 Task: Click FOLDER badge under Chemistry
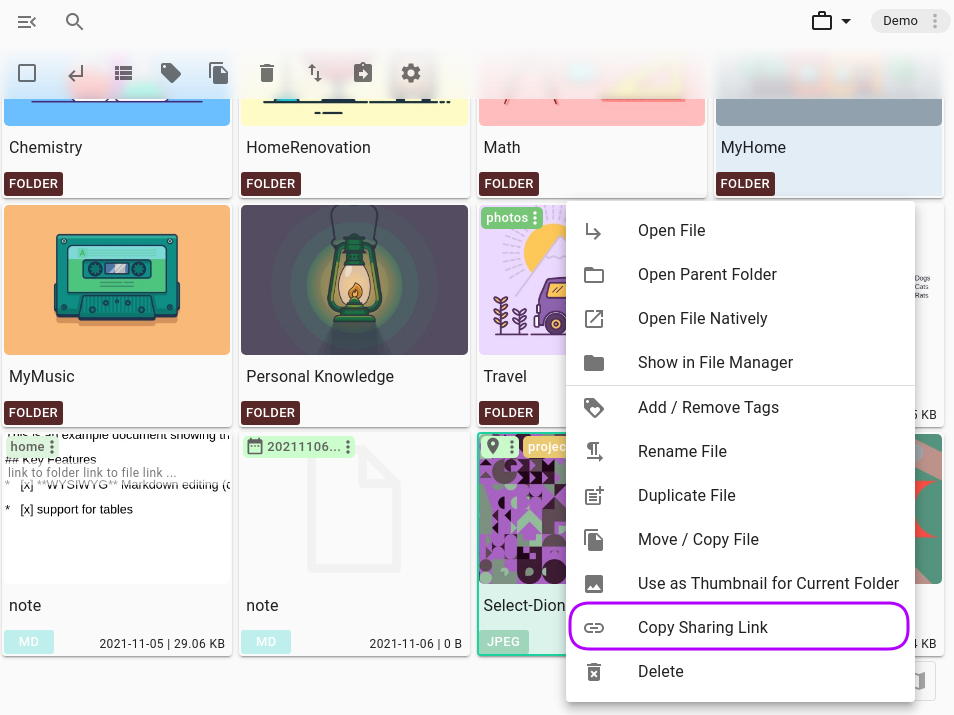[33, 184]
